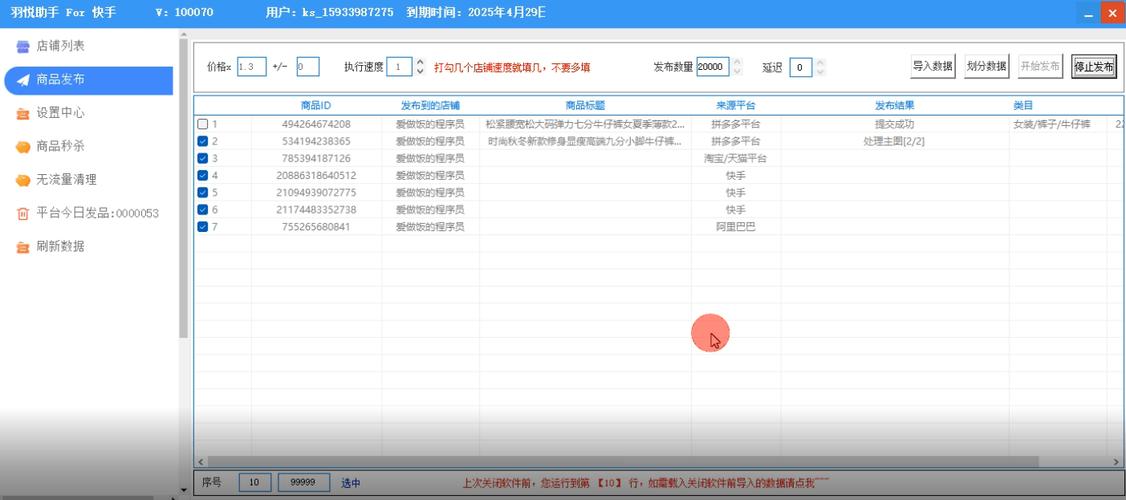Click the 价格x input field

[x=251, y=67]
